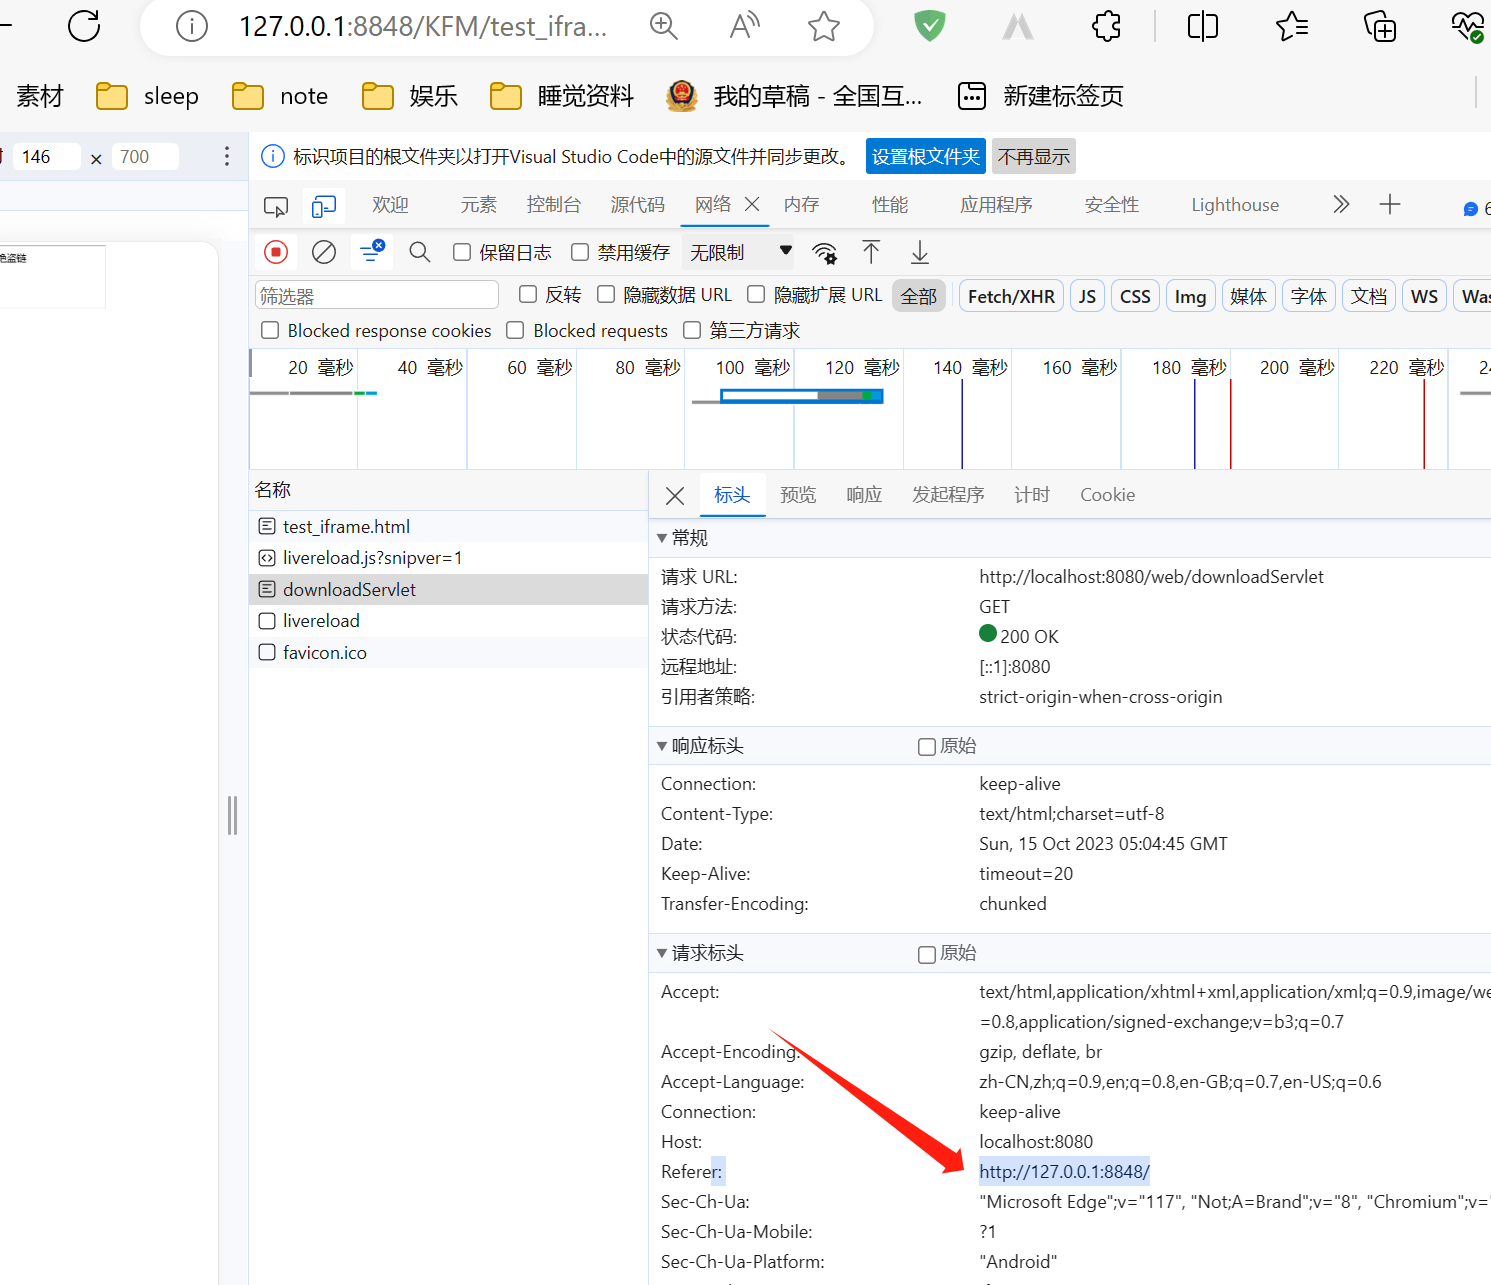Filter requests by Fetch/XHR
This screenshot has height=1285, width=1491.
tap(1011, 296)
